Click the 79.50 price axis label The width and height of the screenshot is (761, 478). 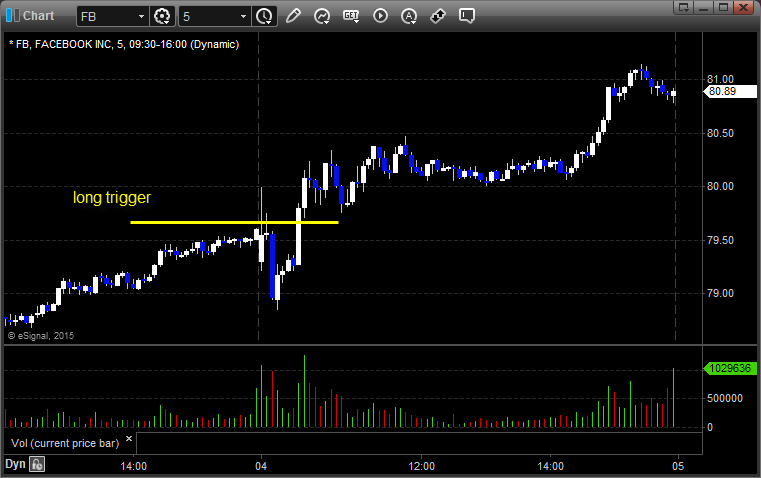point(720,240)
